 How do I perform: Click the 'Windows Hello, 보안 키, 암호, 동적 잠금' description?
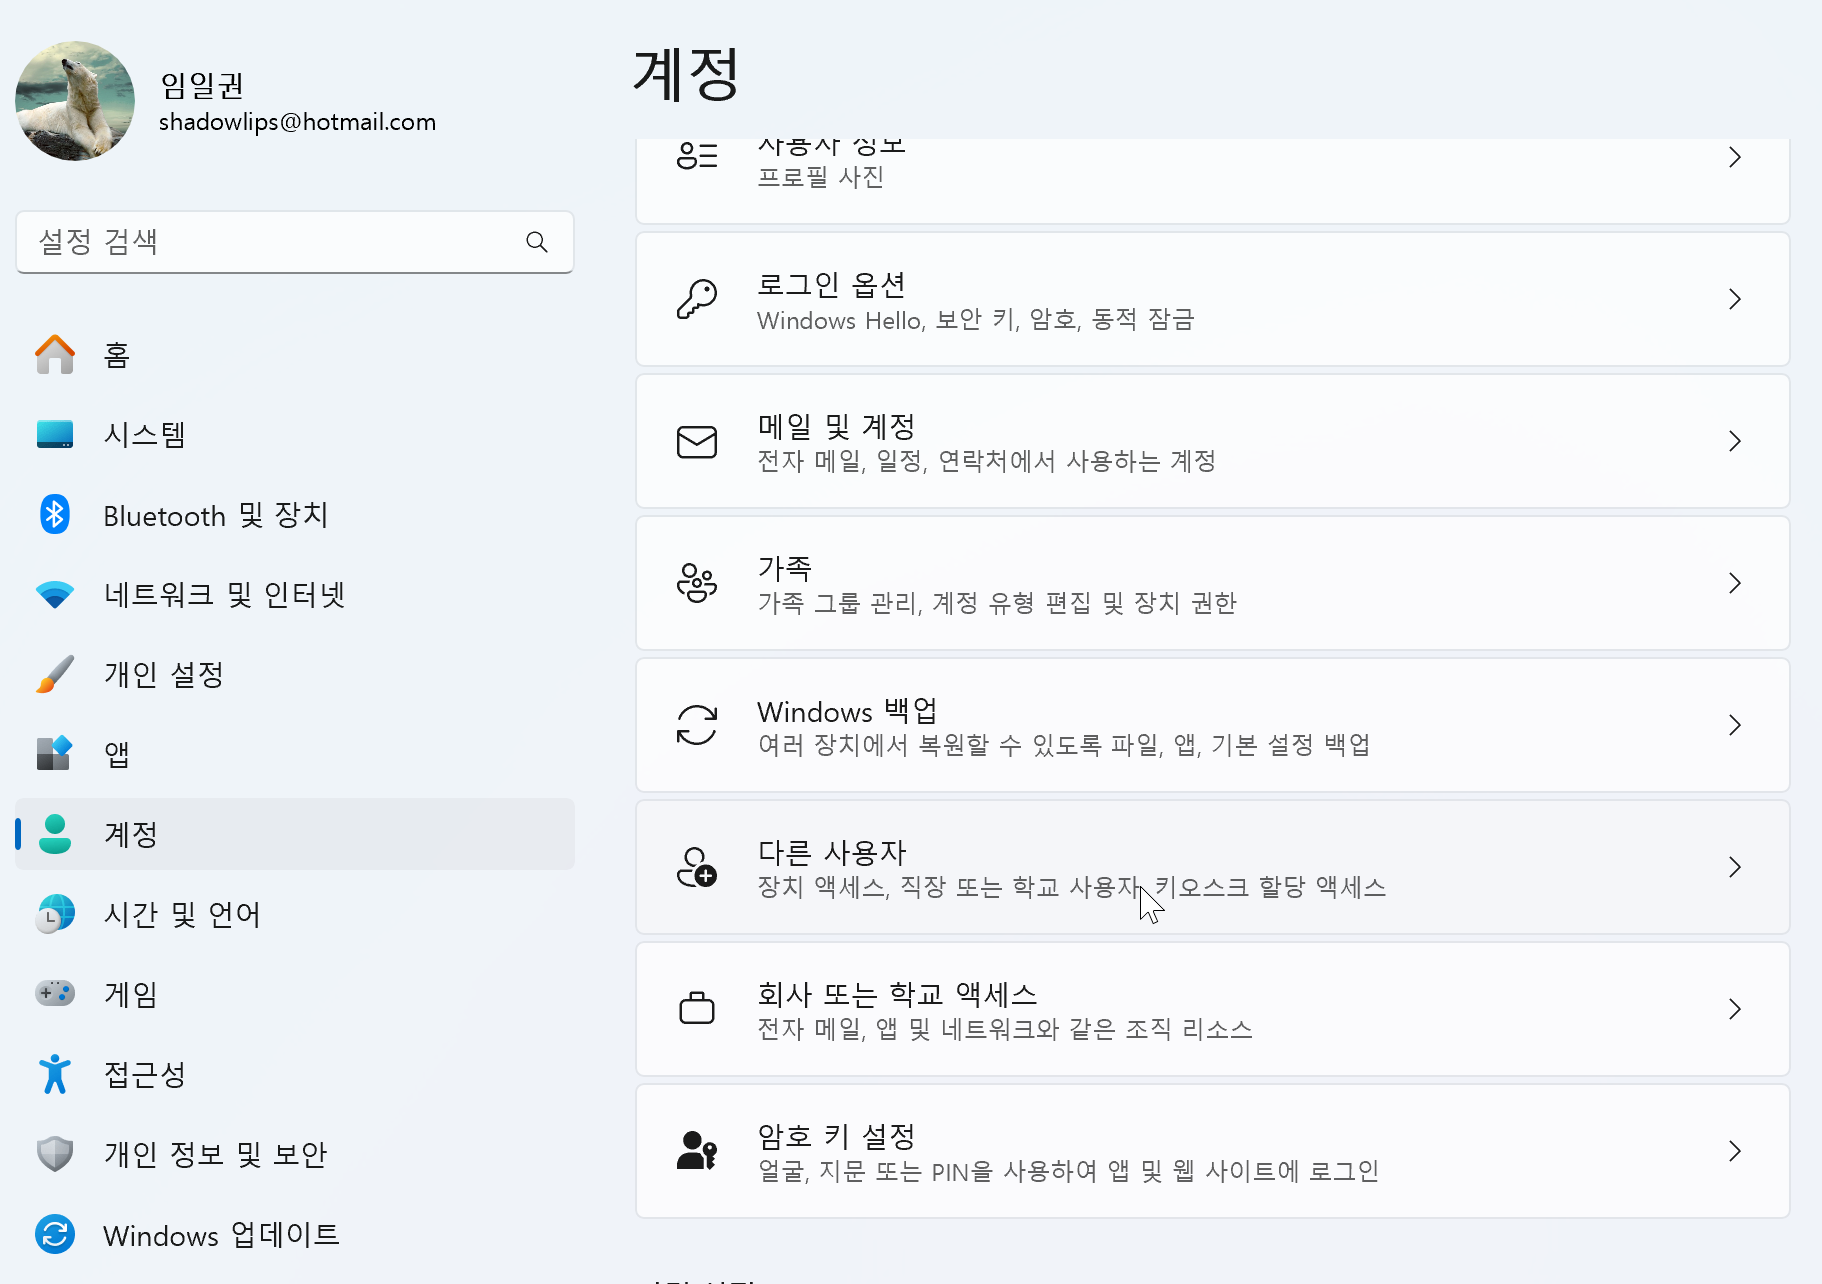point(976,320)
